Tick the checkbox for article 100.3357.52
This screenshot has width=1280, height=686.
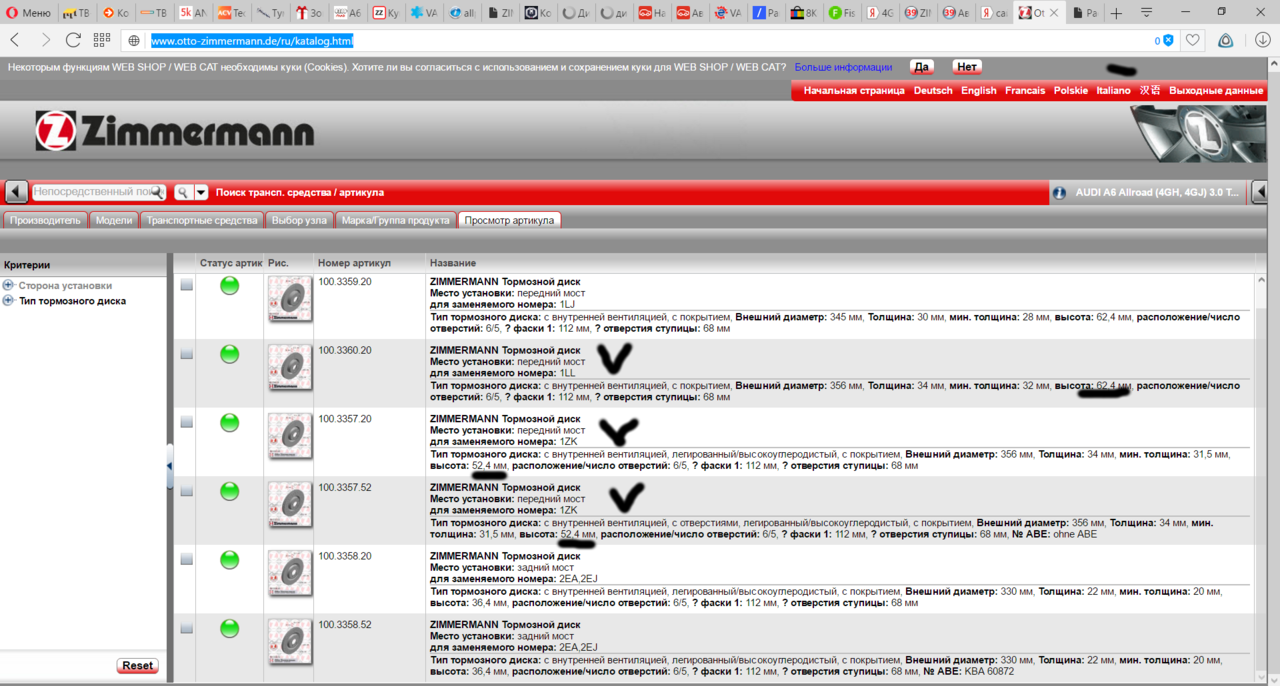[186, 491]
